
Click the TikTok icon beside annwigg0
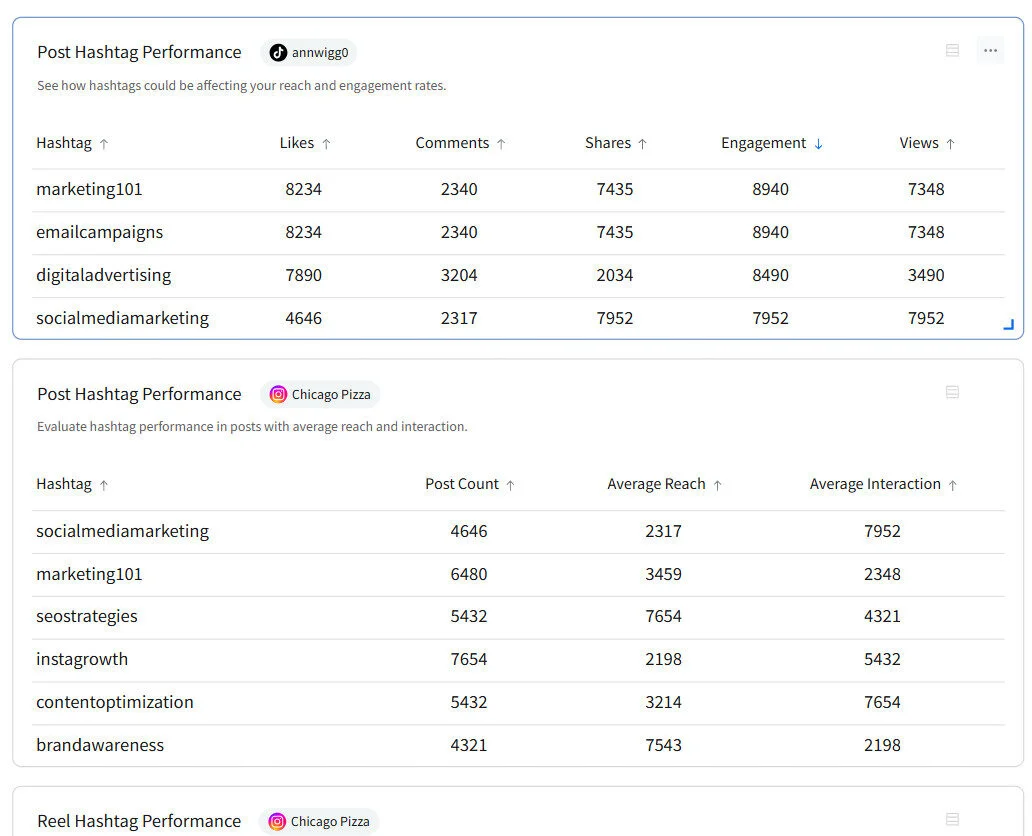pos(278,52)
